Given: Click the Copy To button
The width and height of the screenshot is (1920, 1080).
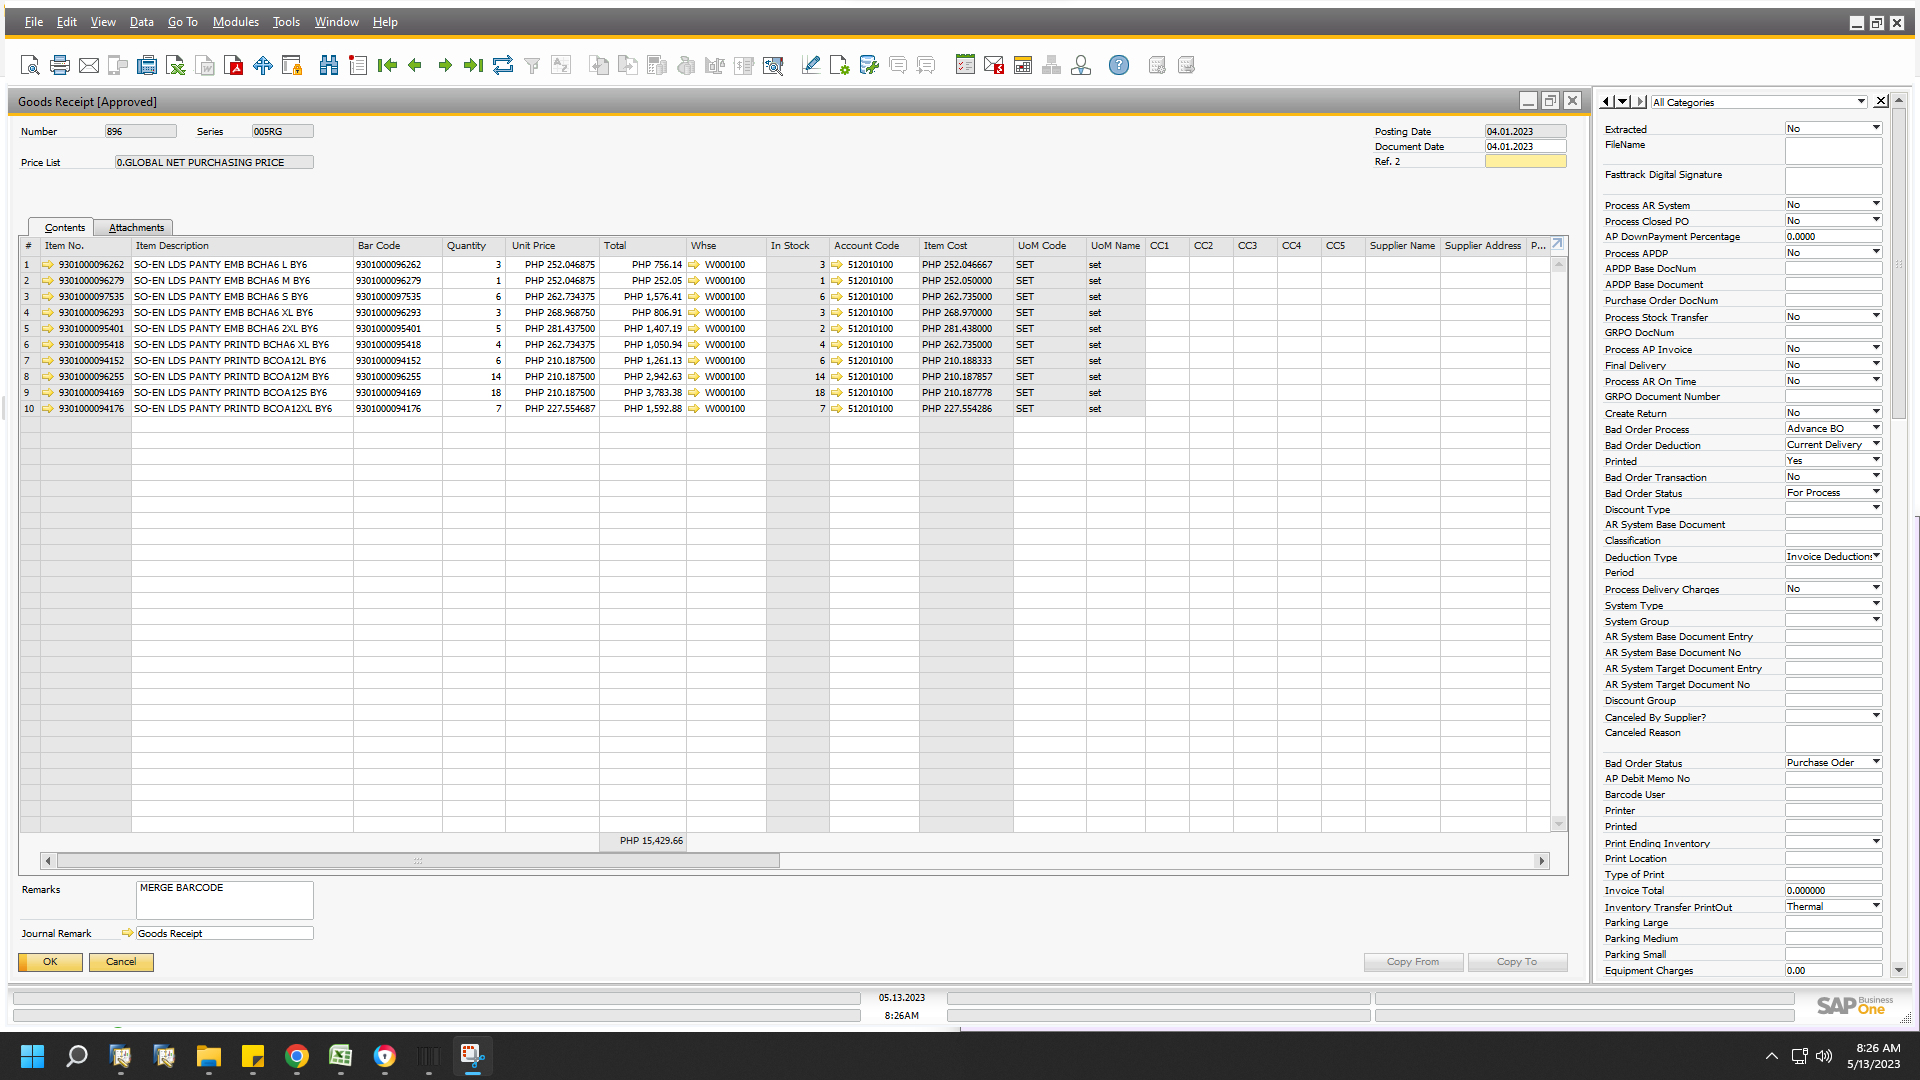Looking at the screenshot, I should pyautogui.click(x=1517, y=962).
